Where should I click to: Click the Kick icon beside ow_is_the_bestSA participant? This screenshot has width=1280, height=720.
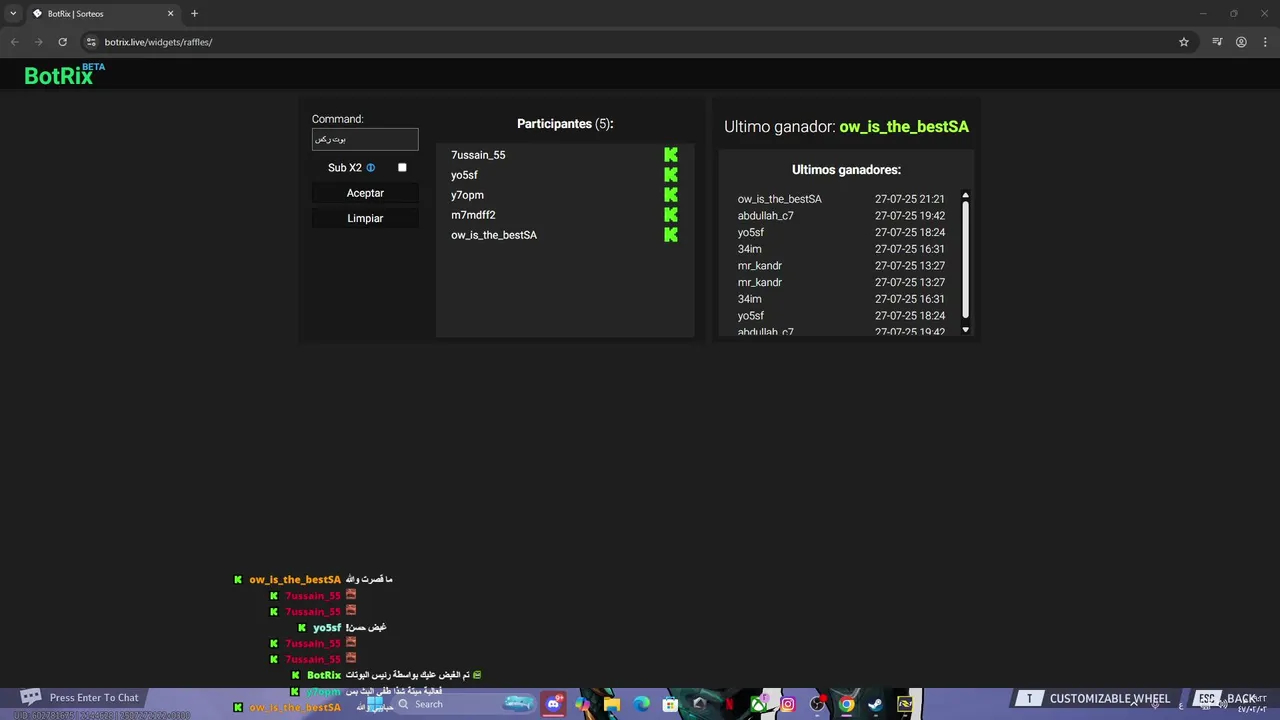click(671, 235)
